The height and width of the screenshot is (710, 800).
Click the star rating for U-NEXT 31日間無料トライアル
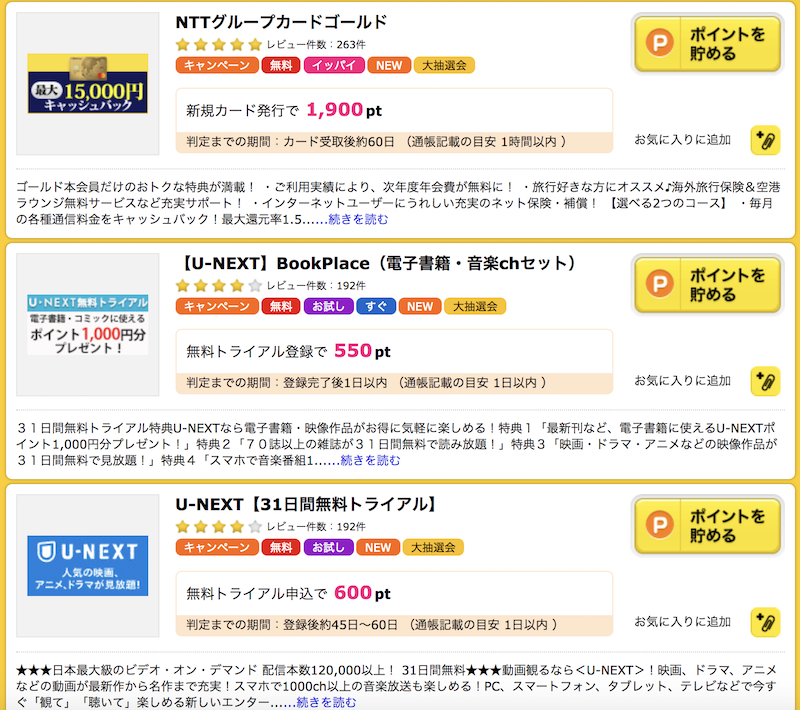pos(218,527)
